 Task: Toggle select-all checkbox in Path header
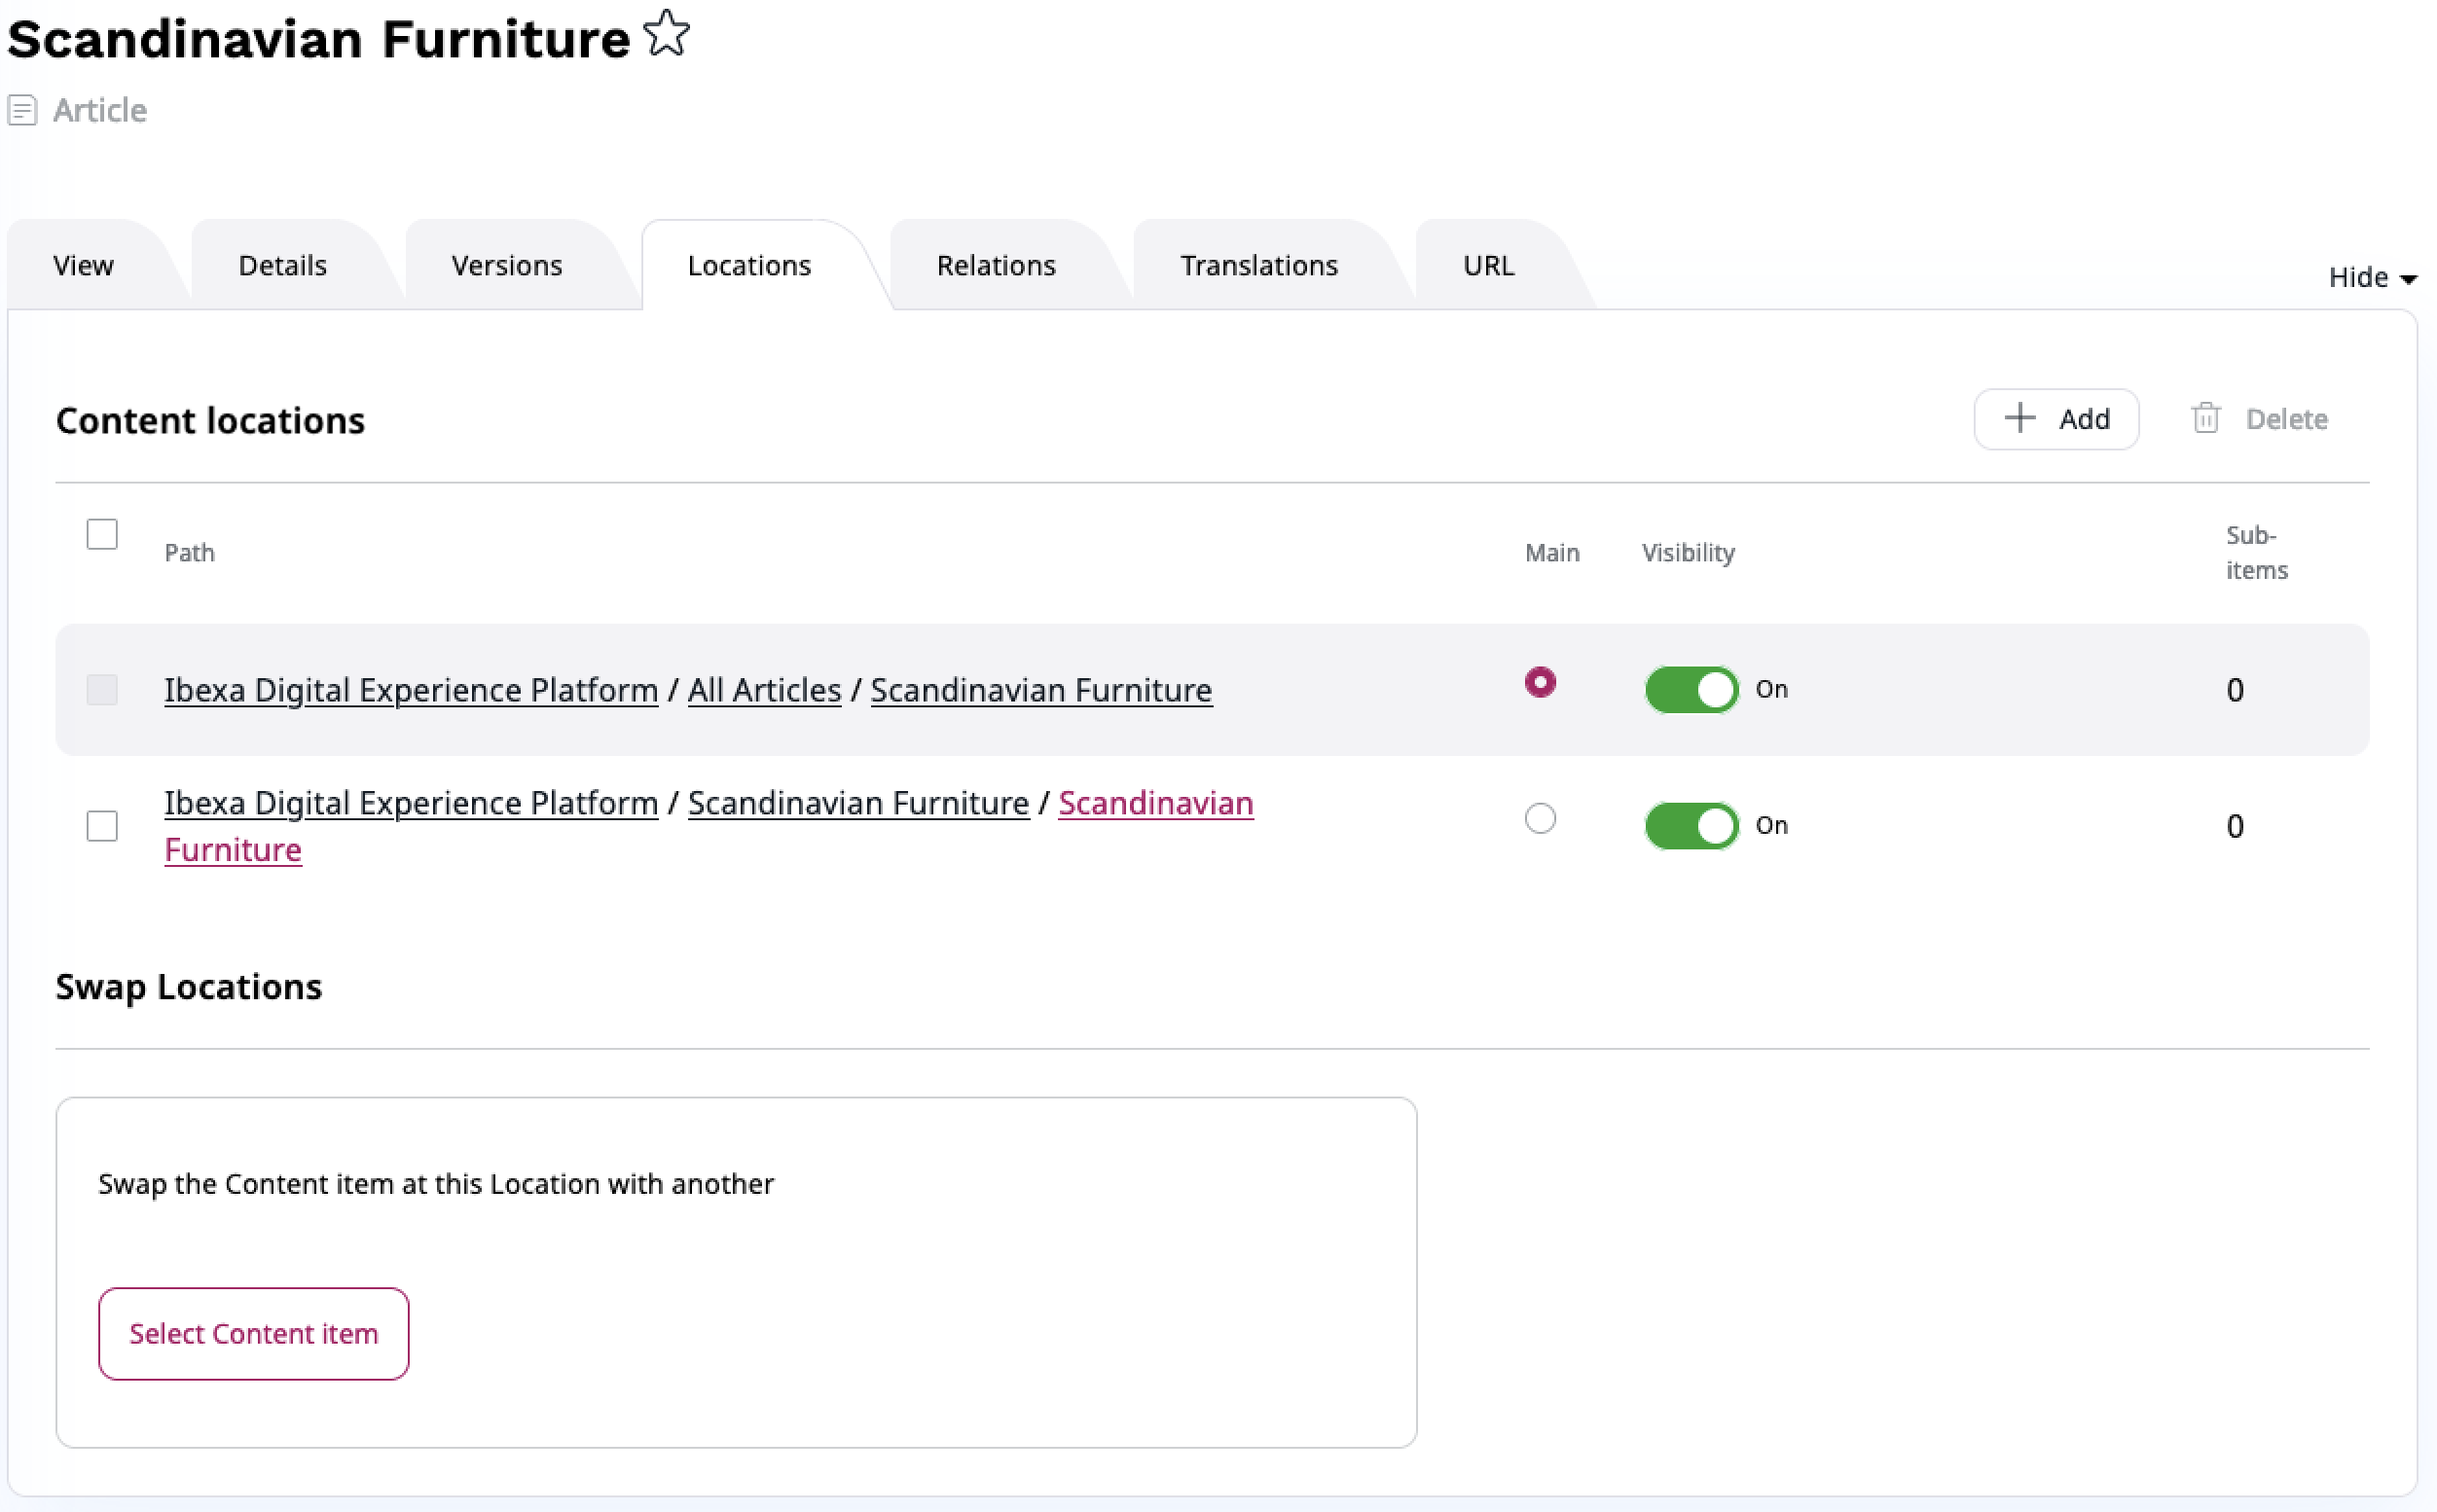coord(102,534)
